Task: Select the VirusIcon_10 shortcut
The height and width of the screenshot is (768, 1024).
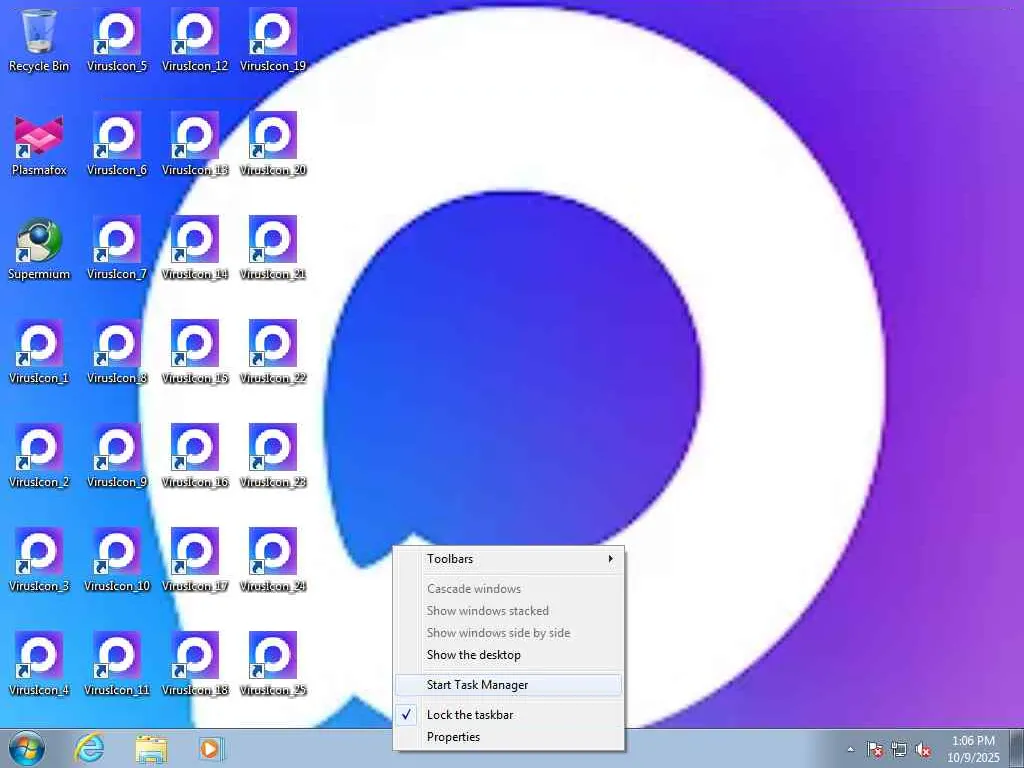Action: (x=117, y=560)
